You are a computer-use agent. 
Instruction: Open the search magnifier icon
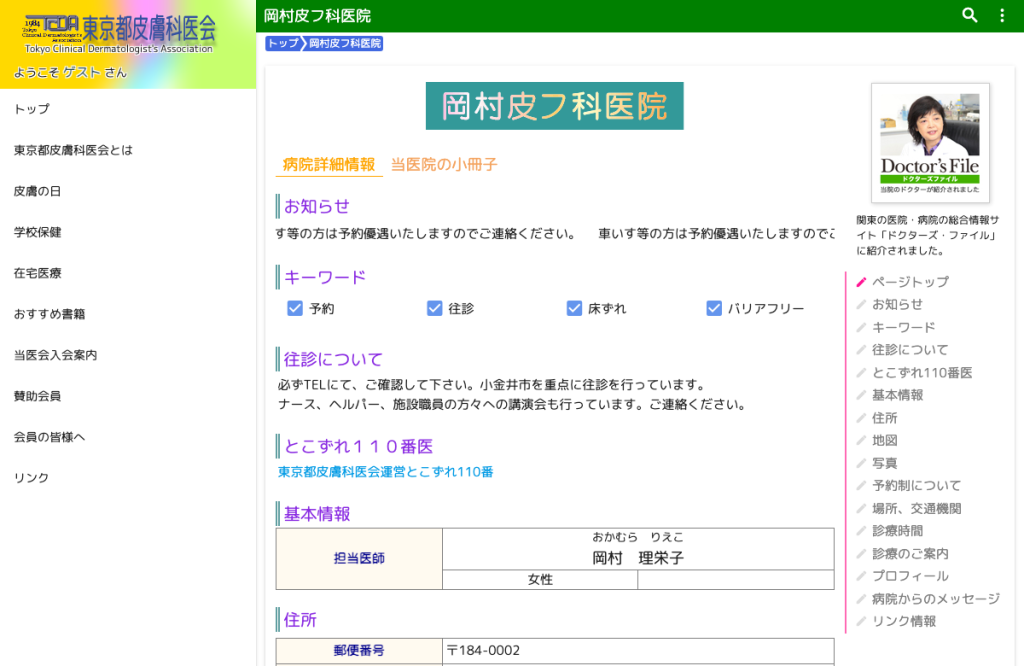pyautogui.click(x=970, y=15)
